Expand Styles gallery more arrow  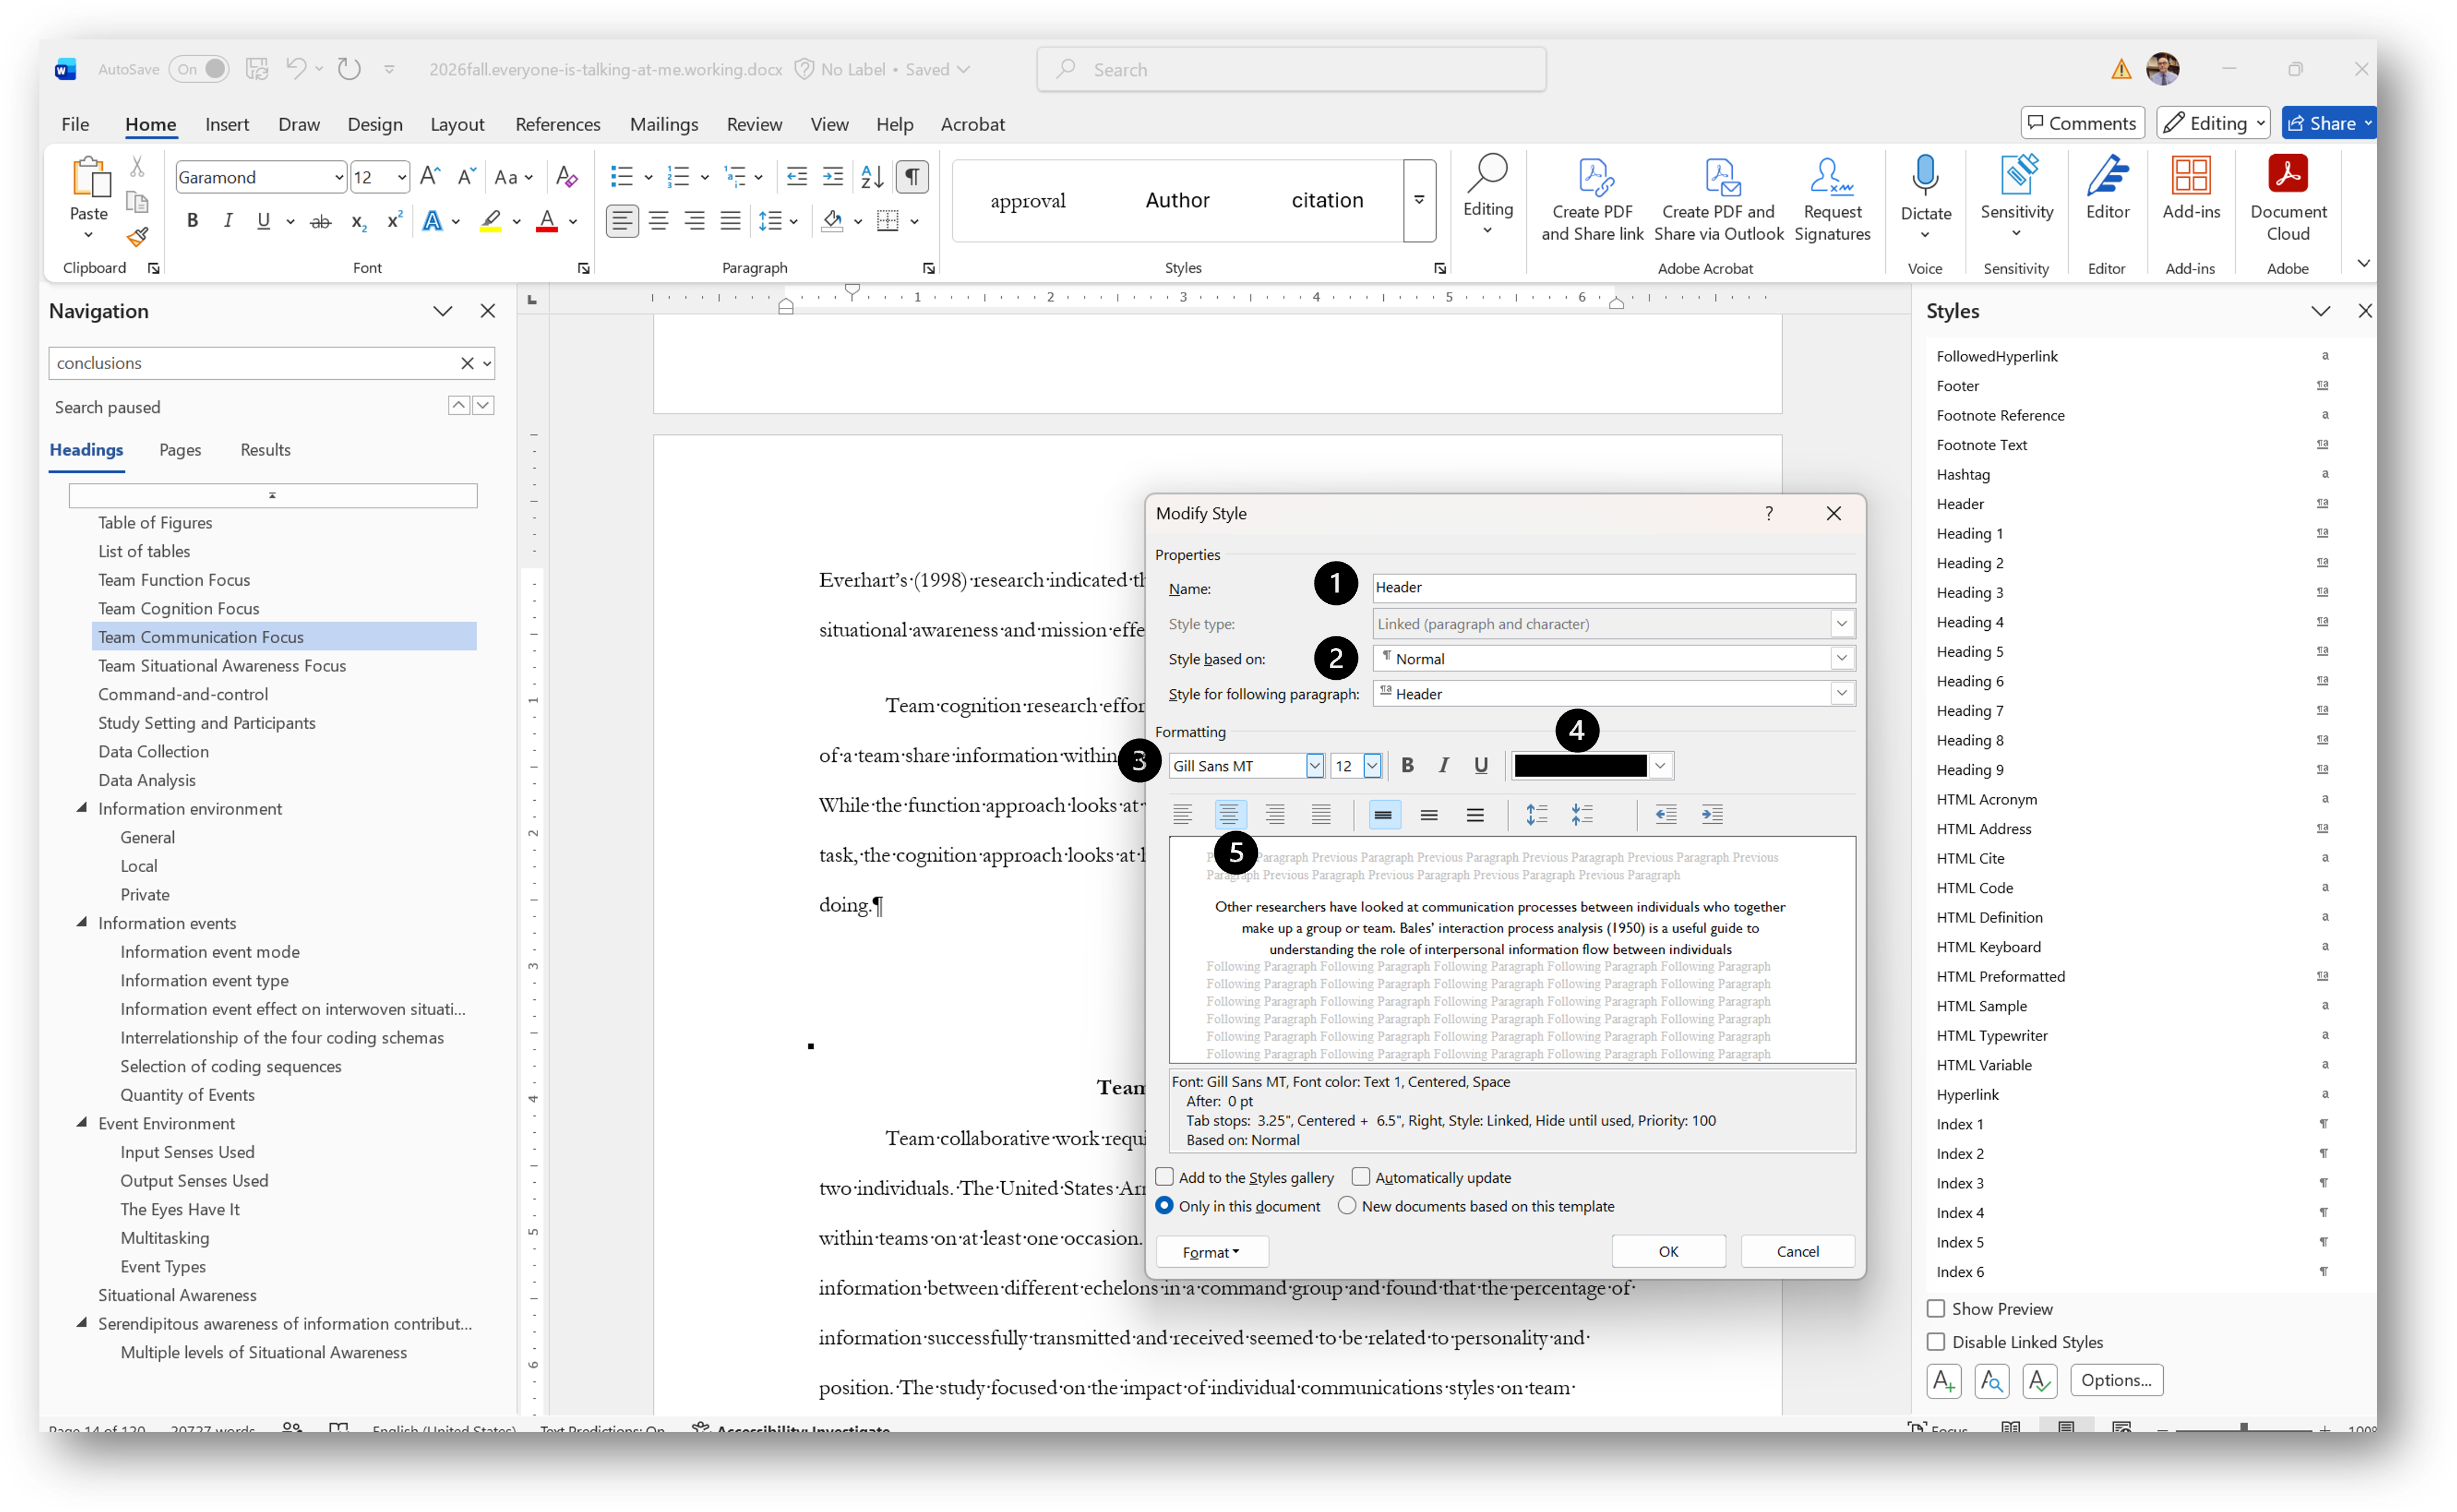[x=1419, y=200]
